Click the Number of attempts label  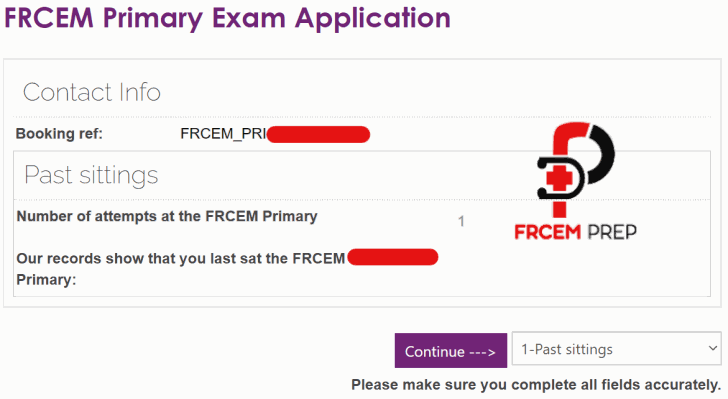(x=167, y=216)
